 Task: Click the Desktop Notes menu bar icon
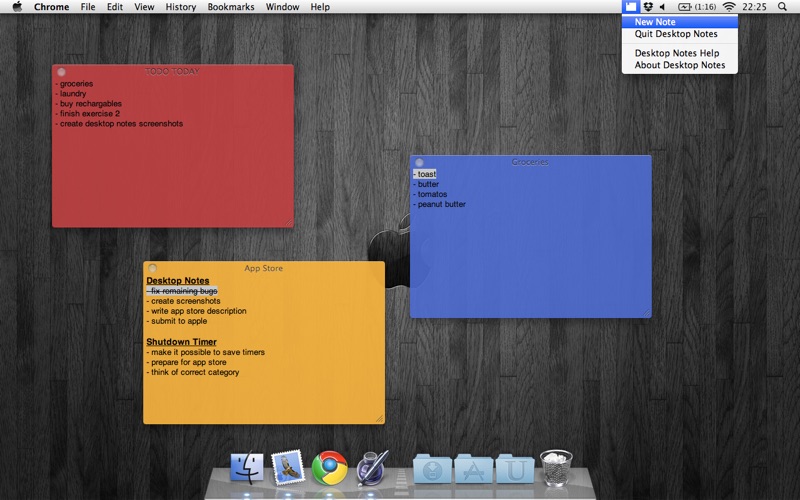point(630,7)
